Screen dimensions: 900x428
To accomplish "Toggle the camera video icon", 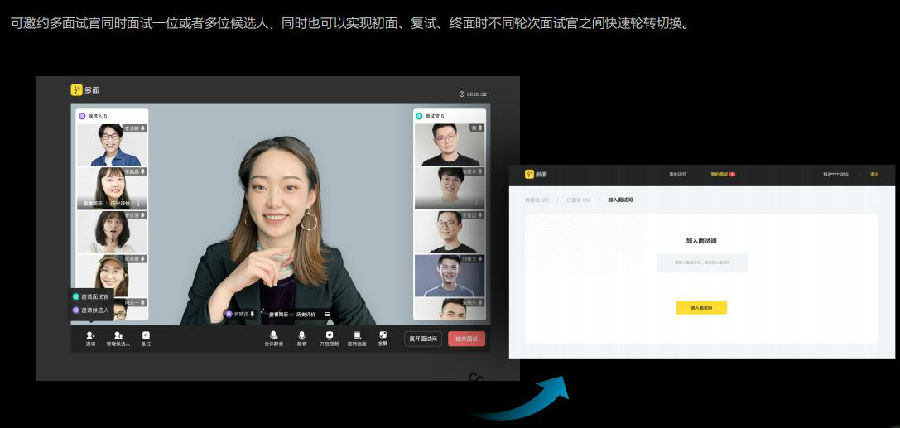I will (x=329, y=337).
